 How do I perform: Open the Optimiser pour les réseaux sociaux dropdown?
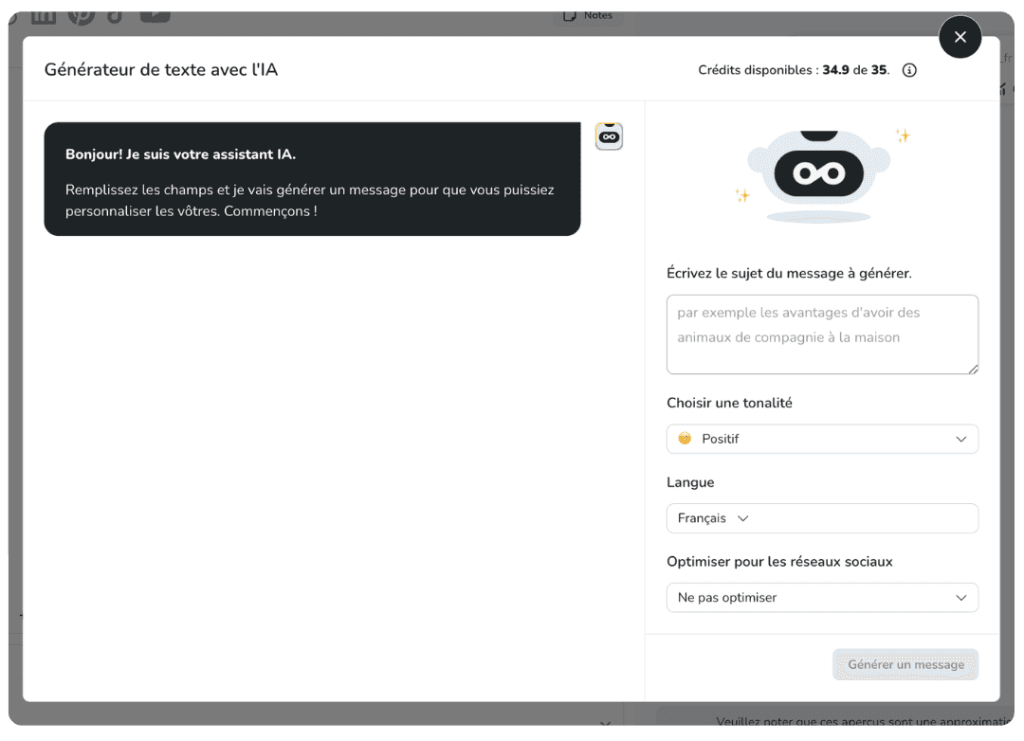tap(822, 598)
